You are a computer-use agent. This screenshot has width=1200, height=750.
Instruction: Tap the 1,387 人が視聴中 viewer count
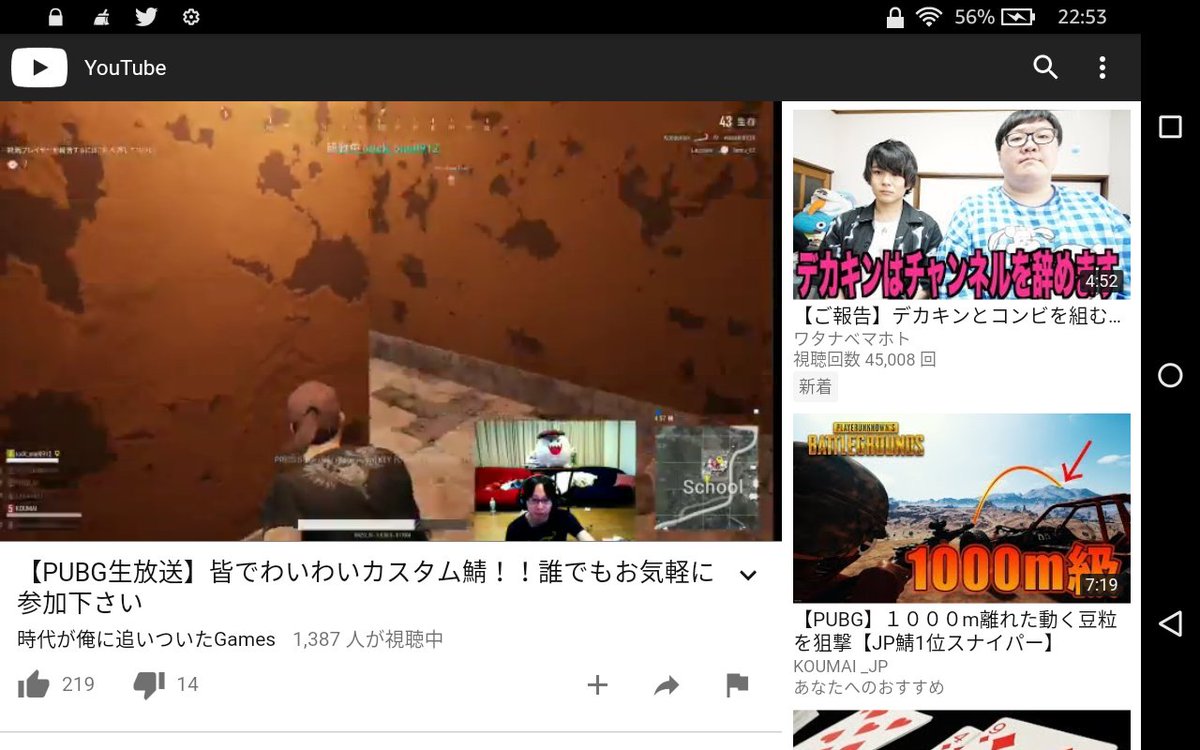[x=368, y=639]
